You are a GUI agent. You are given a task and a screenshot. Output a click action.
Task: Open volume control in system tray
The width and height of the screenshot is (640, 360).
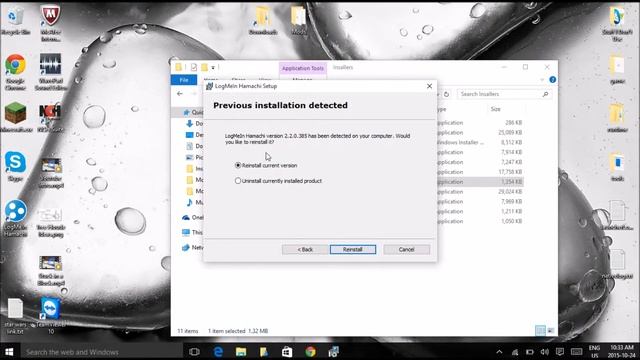pyautogui.click(x=544, y=352)
